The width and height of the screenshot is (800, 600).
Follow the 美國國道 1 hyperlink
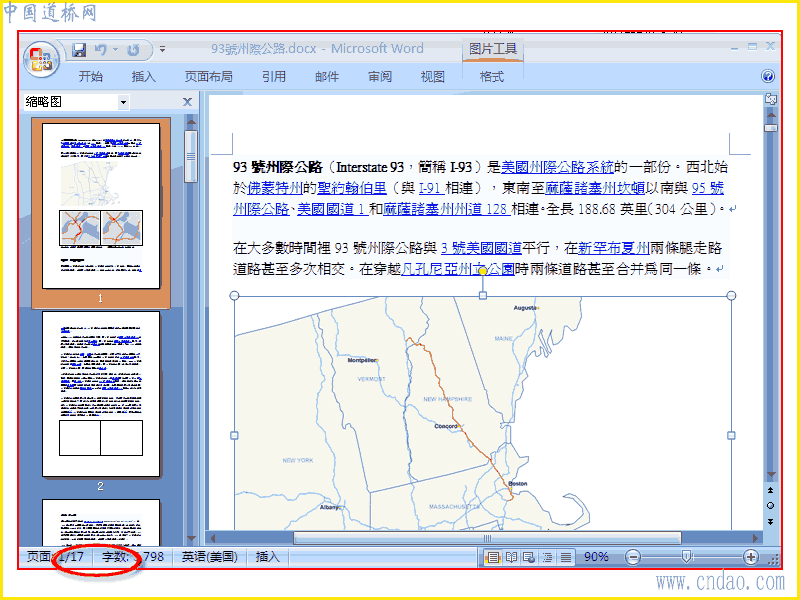tap(333, 209)
